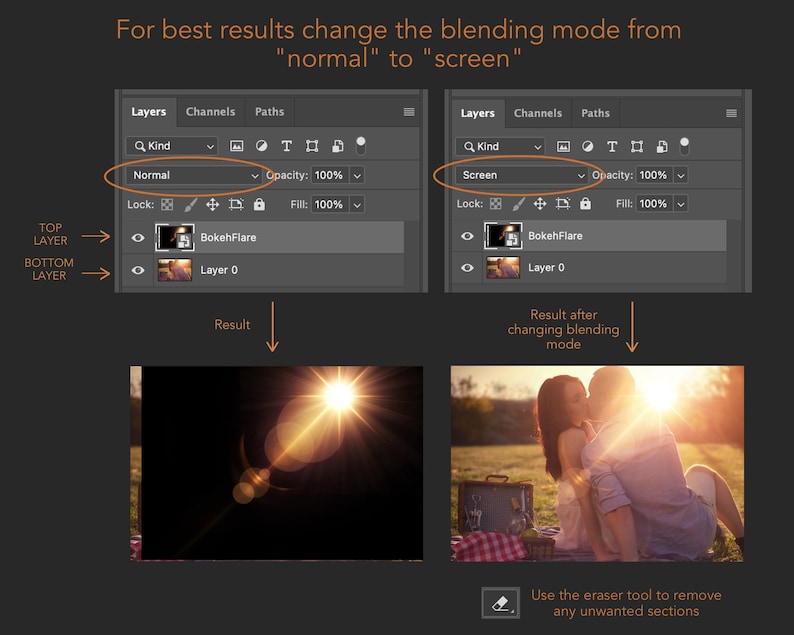Lock transparent pixels in left panel
Viewport: 794px width, 635px height.
point(167,205)
